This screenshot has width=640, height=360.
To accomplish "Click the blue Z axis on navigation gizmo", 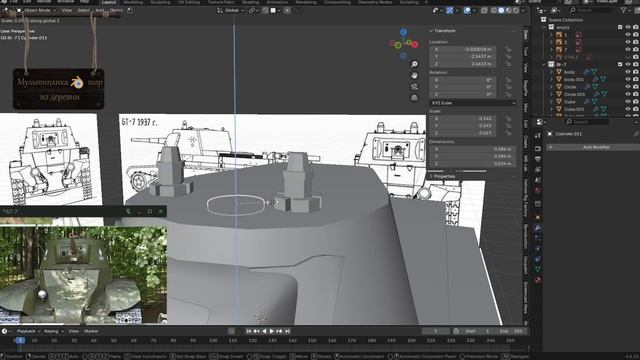I will (x=403, y=32).
